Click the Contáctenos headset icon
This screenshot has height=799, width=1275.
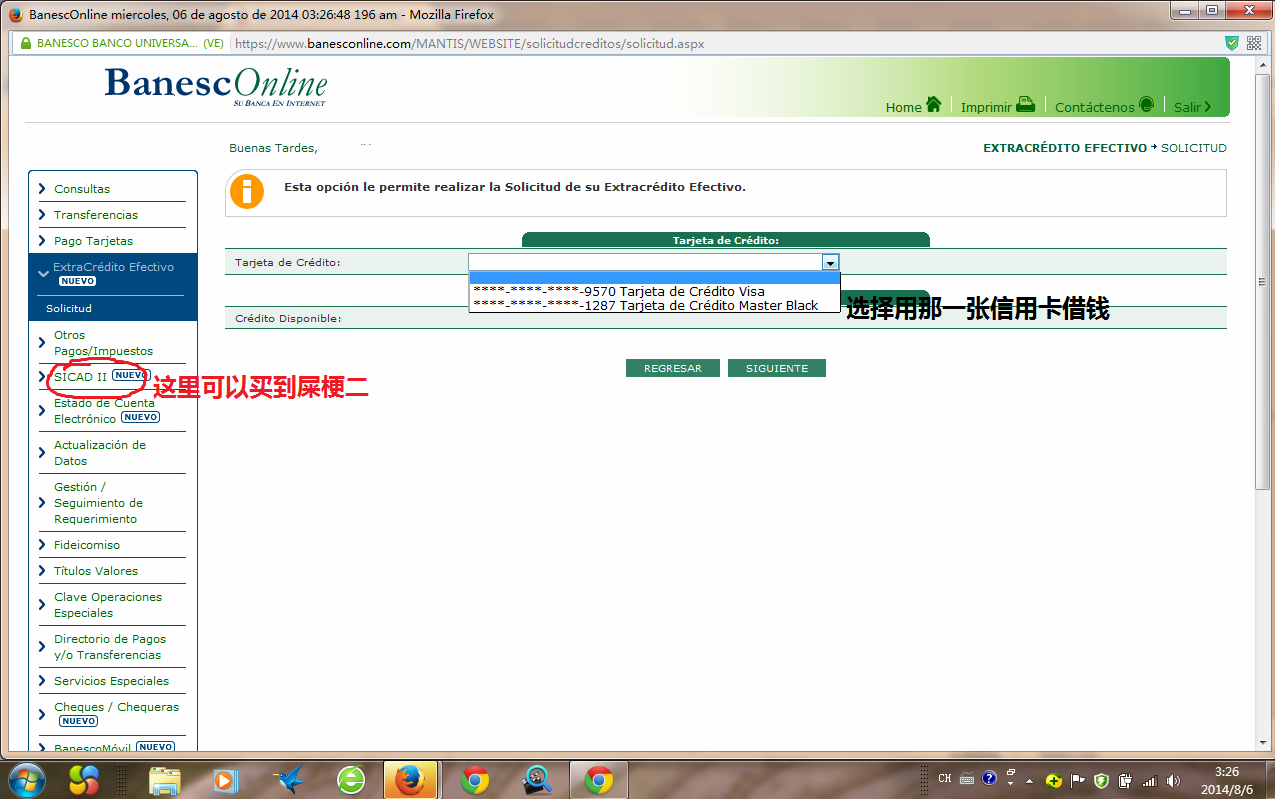click(x=1146, y=105)
